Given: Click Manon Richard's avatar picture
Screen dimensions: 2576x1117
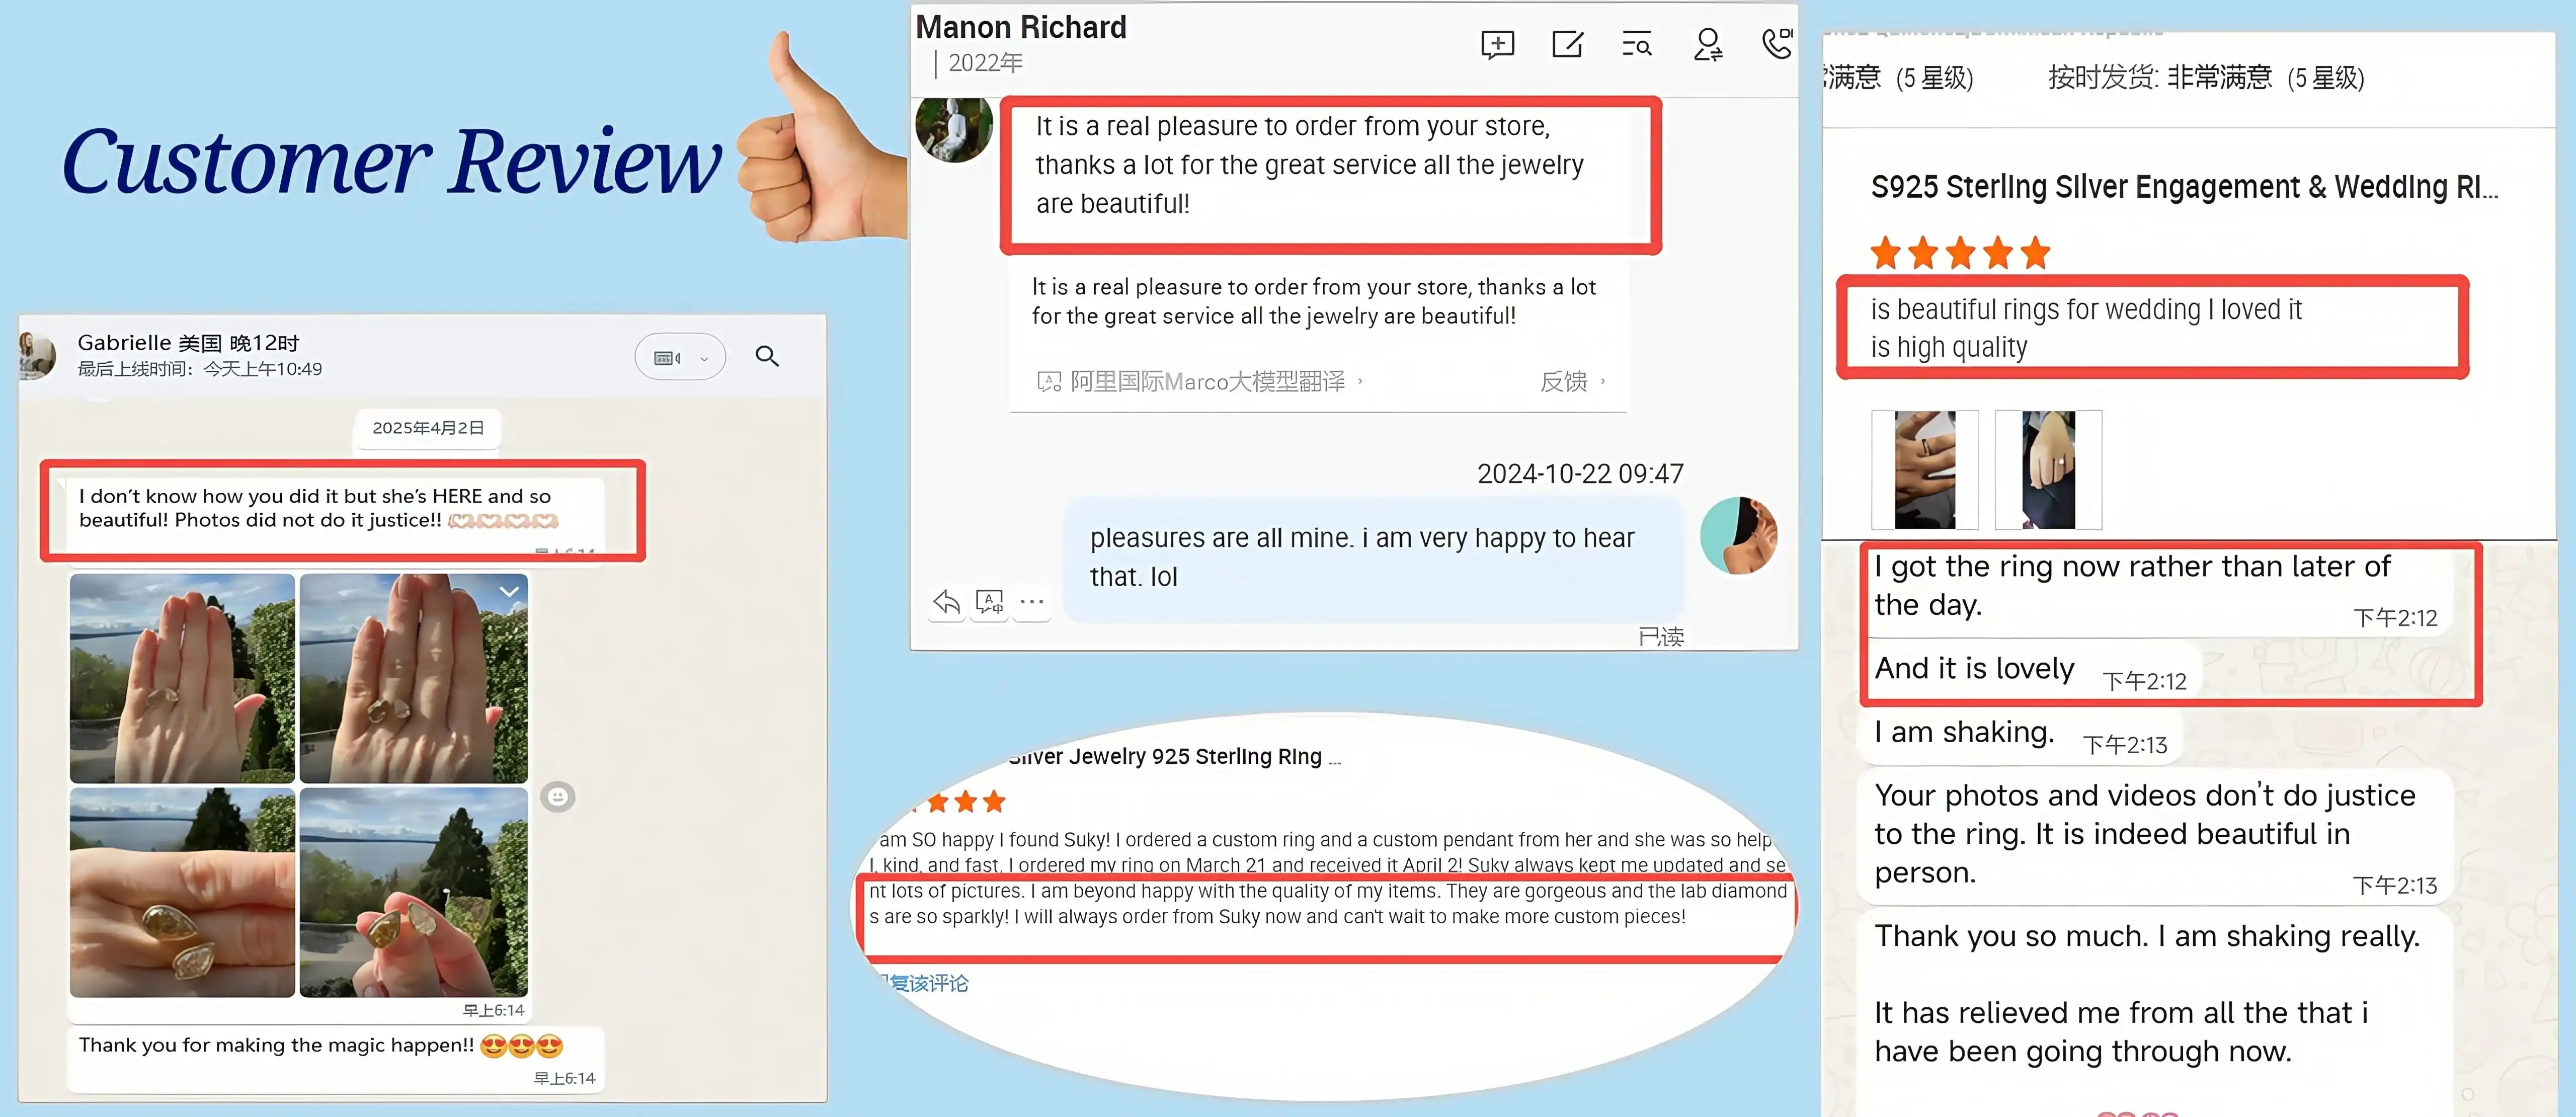Looking at the screenshot, I should pyautogui.click(x=954, y=129).
